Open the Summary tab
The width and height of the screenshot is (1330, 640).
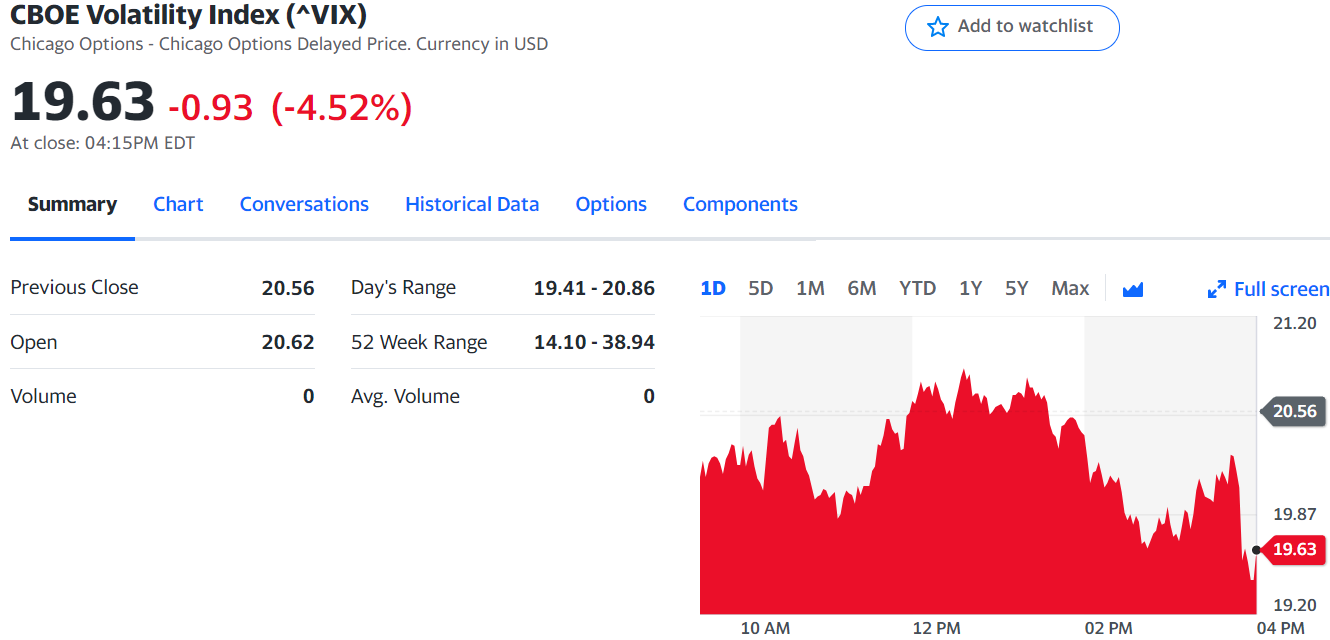coord(72,204)
